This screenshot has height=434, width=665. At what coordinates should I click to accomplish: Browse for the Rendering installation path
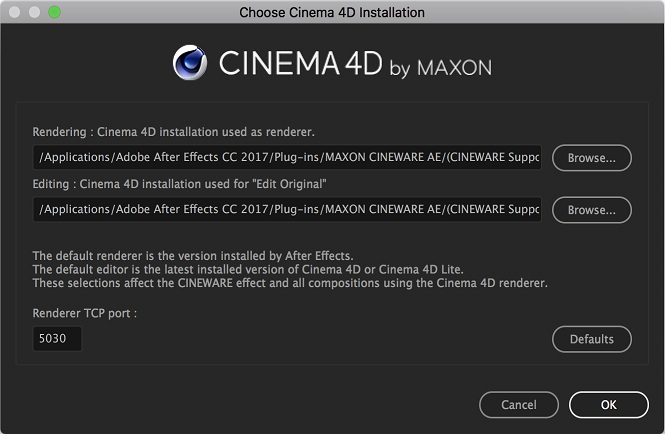click(x=591, y=158)
